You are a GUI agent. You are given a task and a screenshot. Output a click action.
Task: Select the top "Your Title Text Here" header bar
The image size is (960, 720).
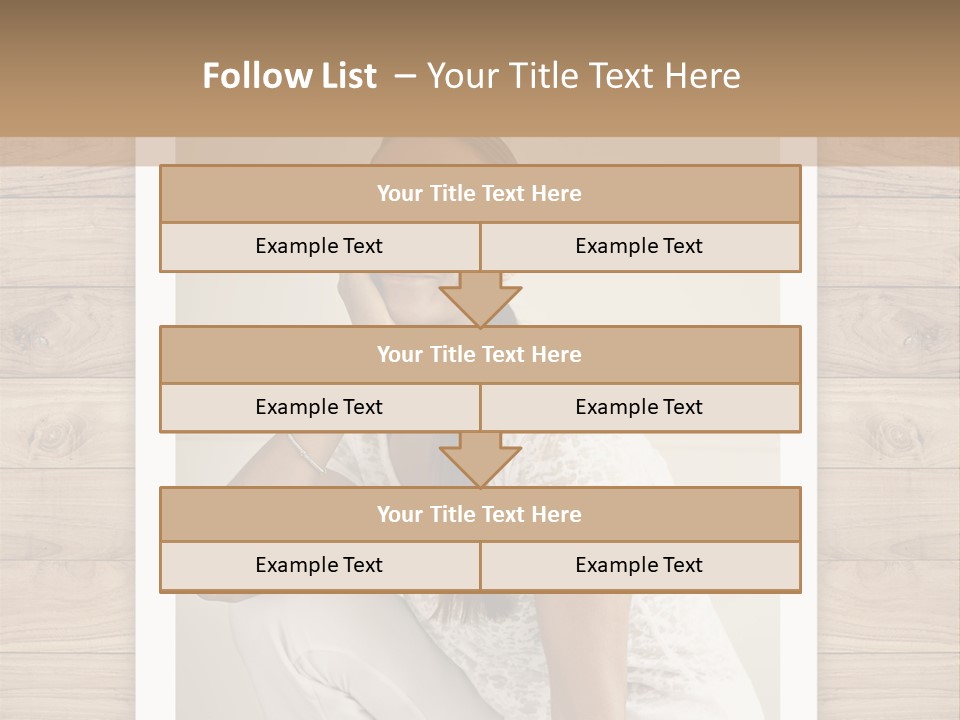click(480, 194)
